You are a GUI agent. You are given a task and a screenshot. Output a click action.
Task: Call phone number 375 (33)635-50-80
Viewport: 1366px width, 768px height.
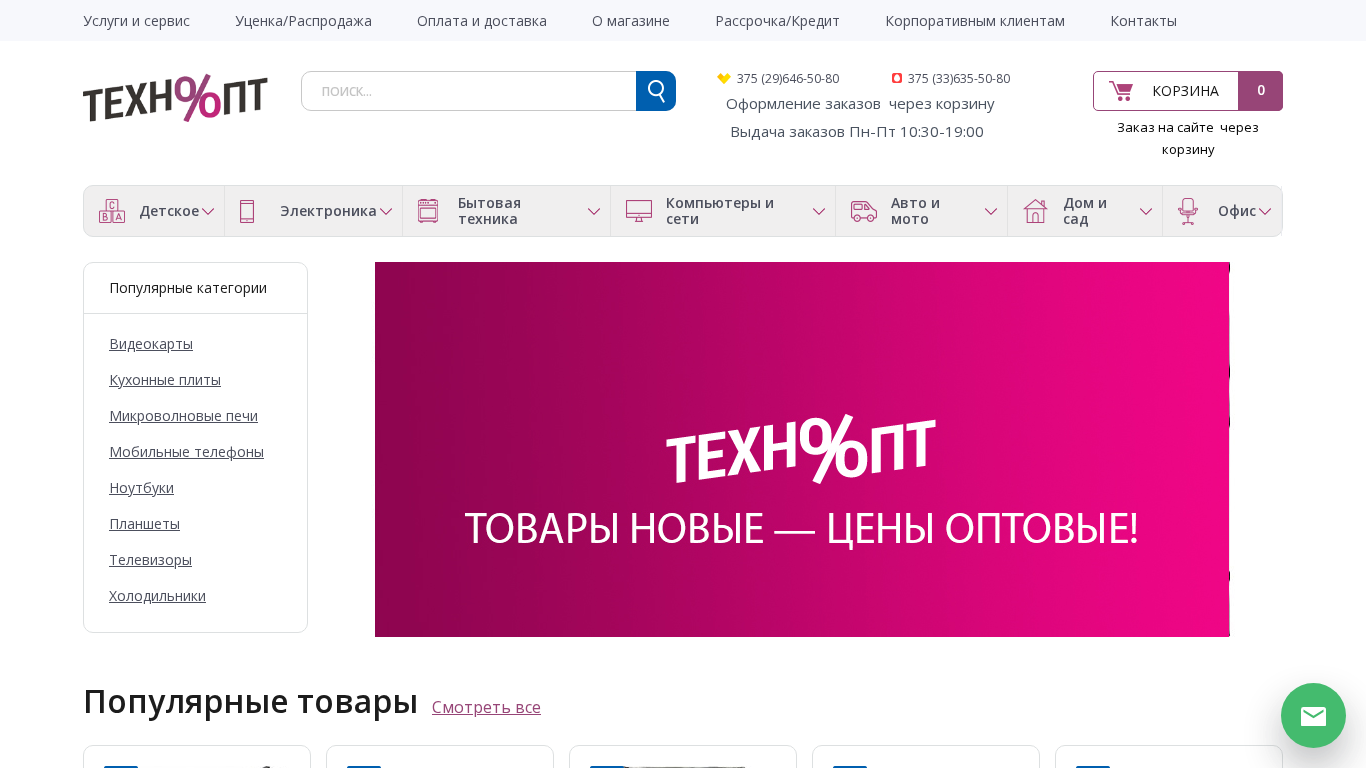pos(959,78)
